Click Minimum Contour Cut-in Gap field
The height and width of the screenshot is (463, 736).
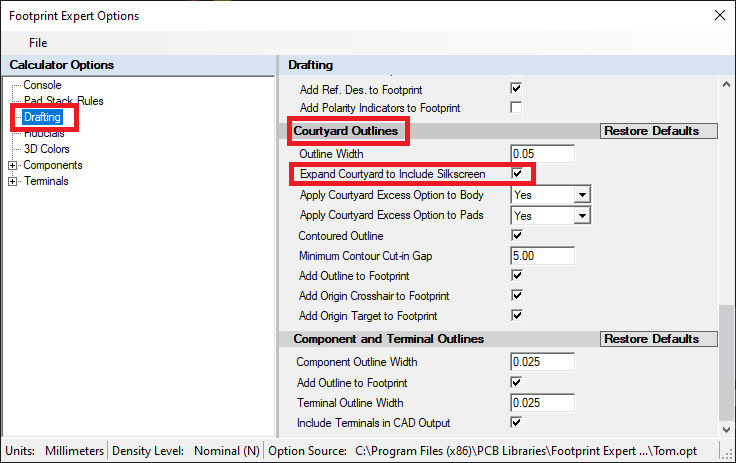pos(542,256)
